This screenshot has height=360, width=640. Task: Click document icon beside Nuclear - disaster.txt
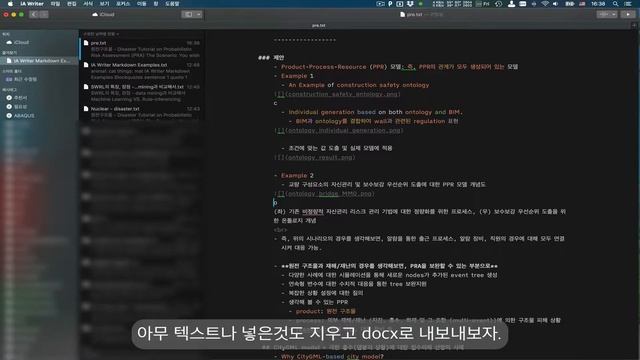coord(86,109)
